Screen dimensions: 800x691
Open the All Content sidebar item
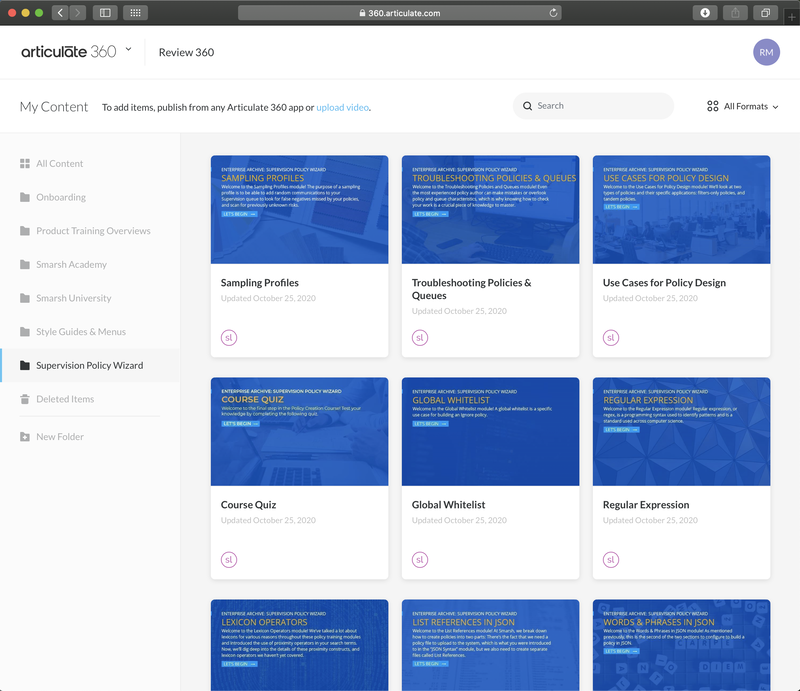point(59,164)
